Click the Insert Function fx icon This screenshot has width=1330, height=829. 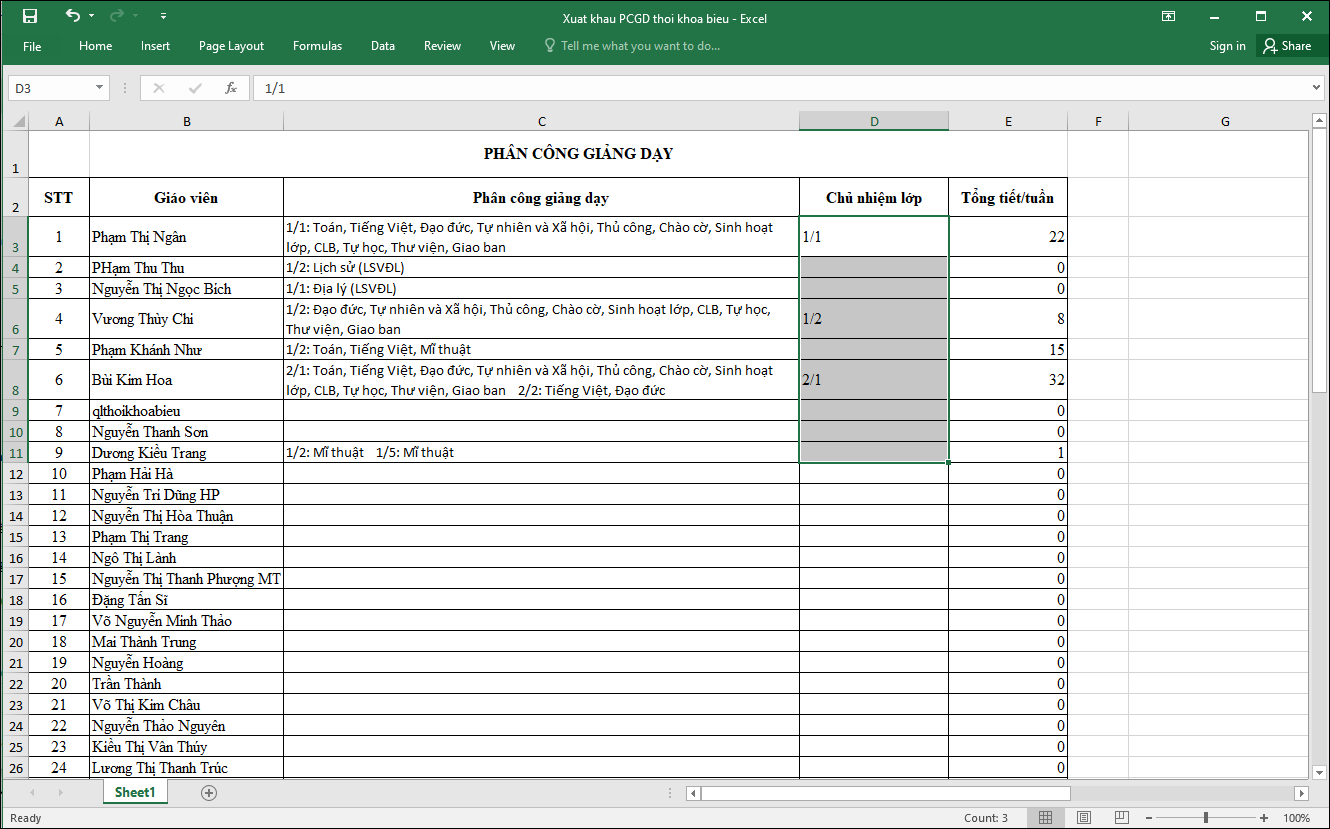231,88
